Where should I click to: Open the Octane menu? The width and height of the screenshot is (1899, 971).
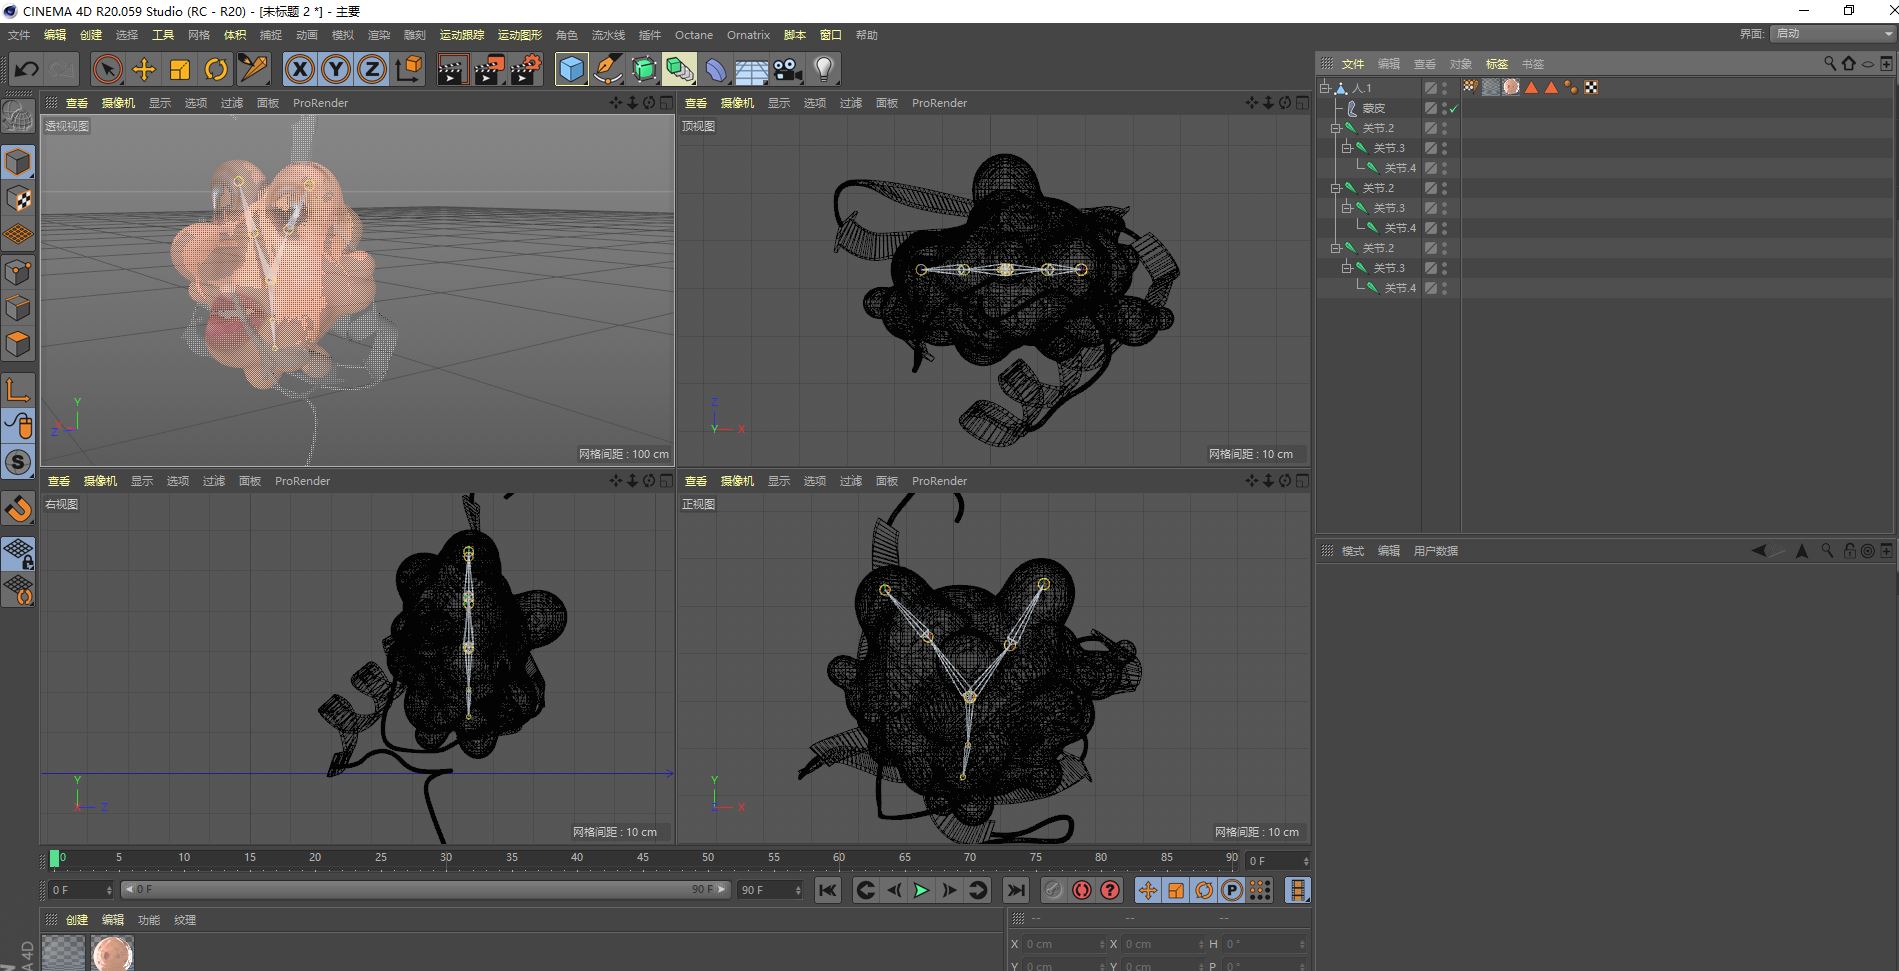pyautogui.click(x=693, y=35)
